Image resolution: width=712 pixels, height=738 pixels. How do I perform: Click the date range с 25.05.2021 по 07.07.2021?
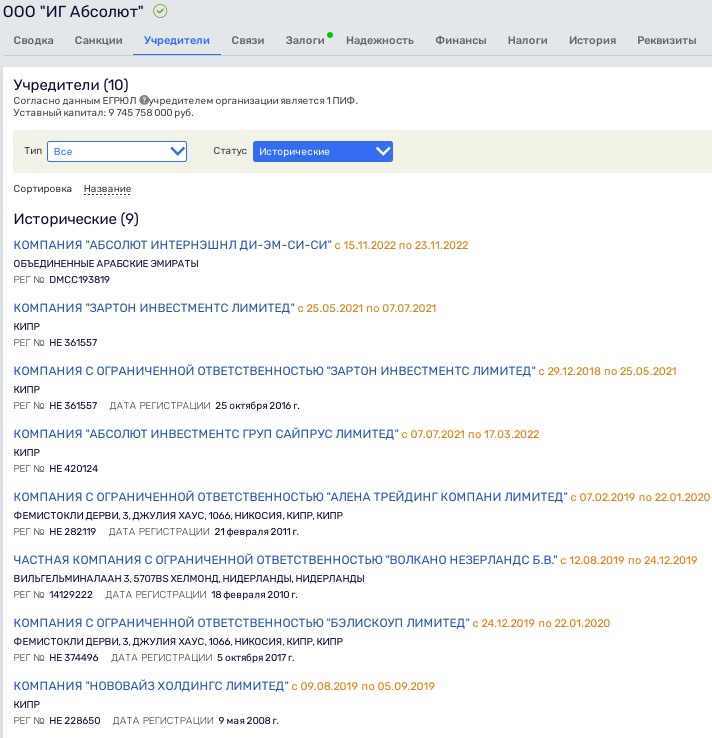(x=367, y=309)
